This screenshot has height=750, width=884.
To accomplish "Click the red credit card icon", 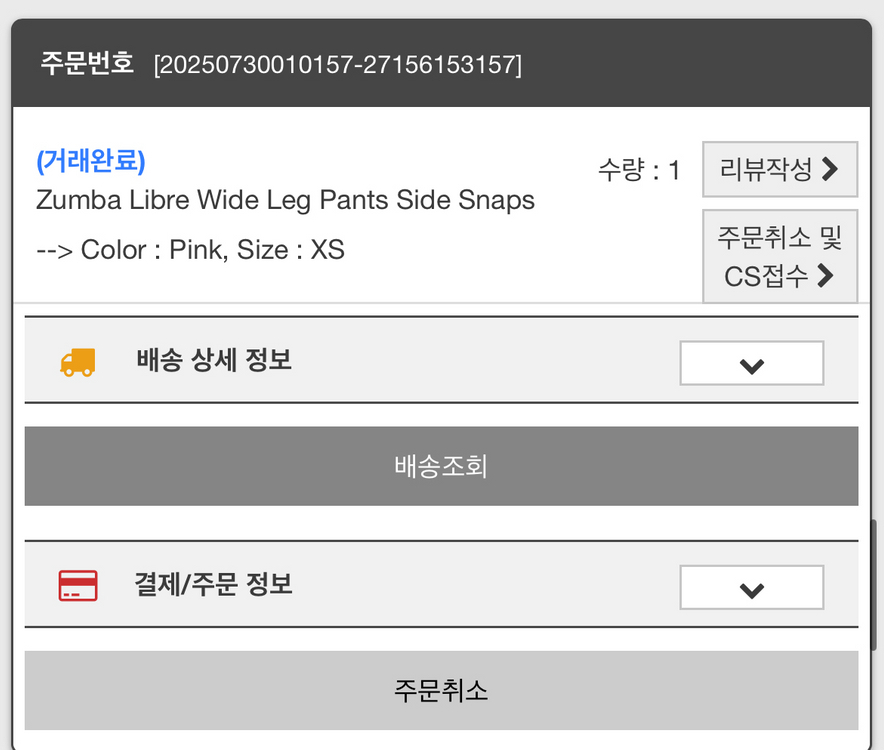I will [78, 585].
